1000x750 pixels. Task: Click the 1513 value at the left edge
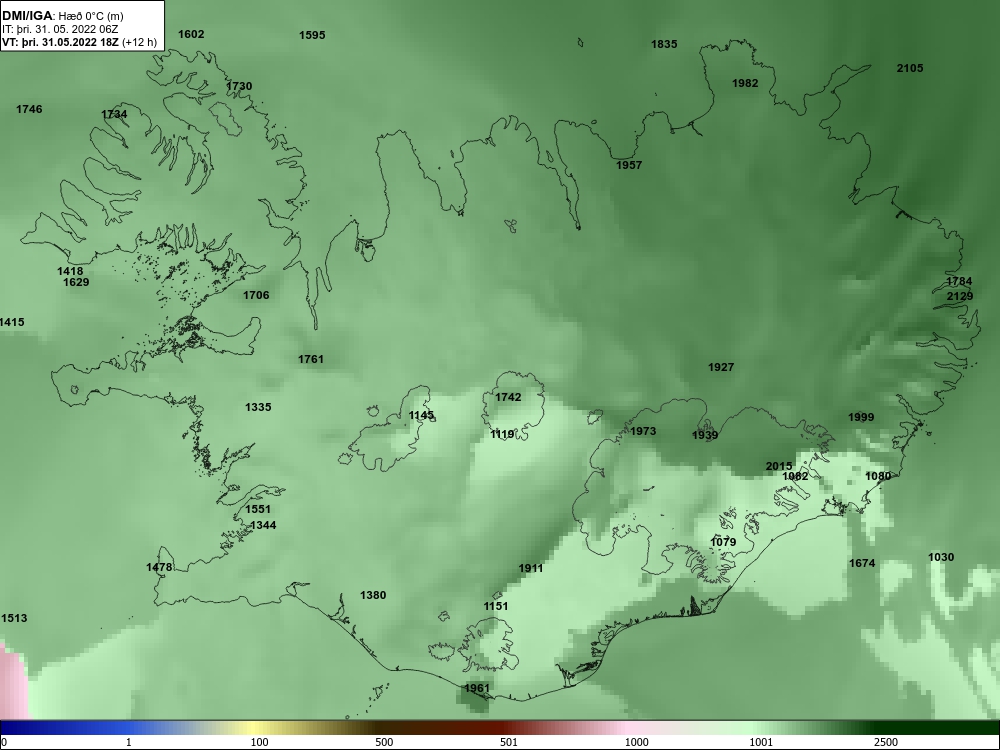[x=14, y=618]
